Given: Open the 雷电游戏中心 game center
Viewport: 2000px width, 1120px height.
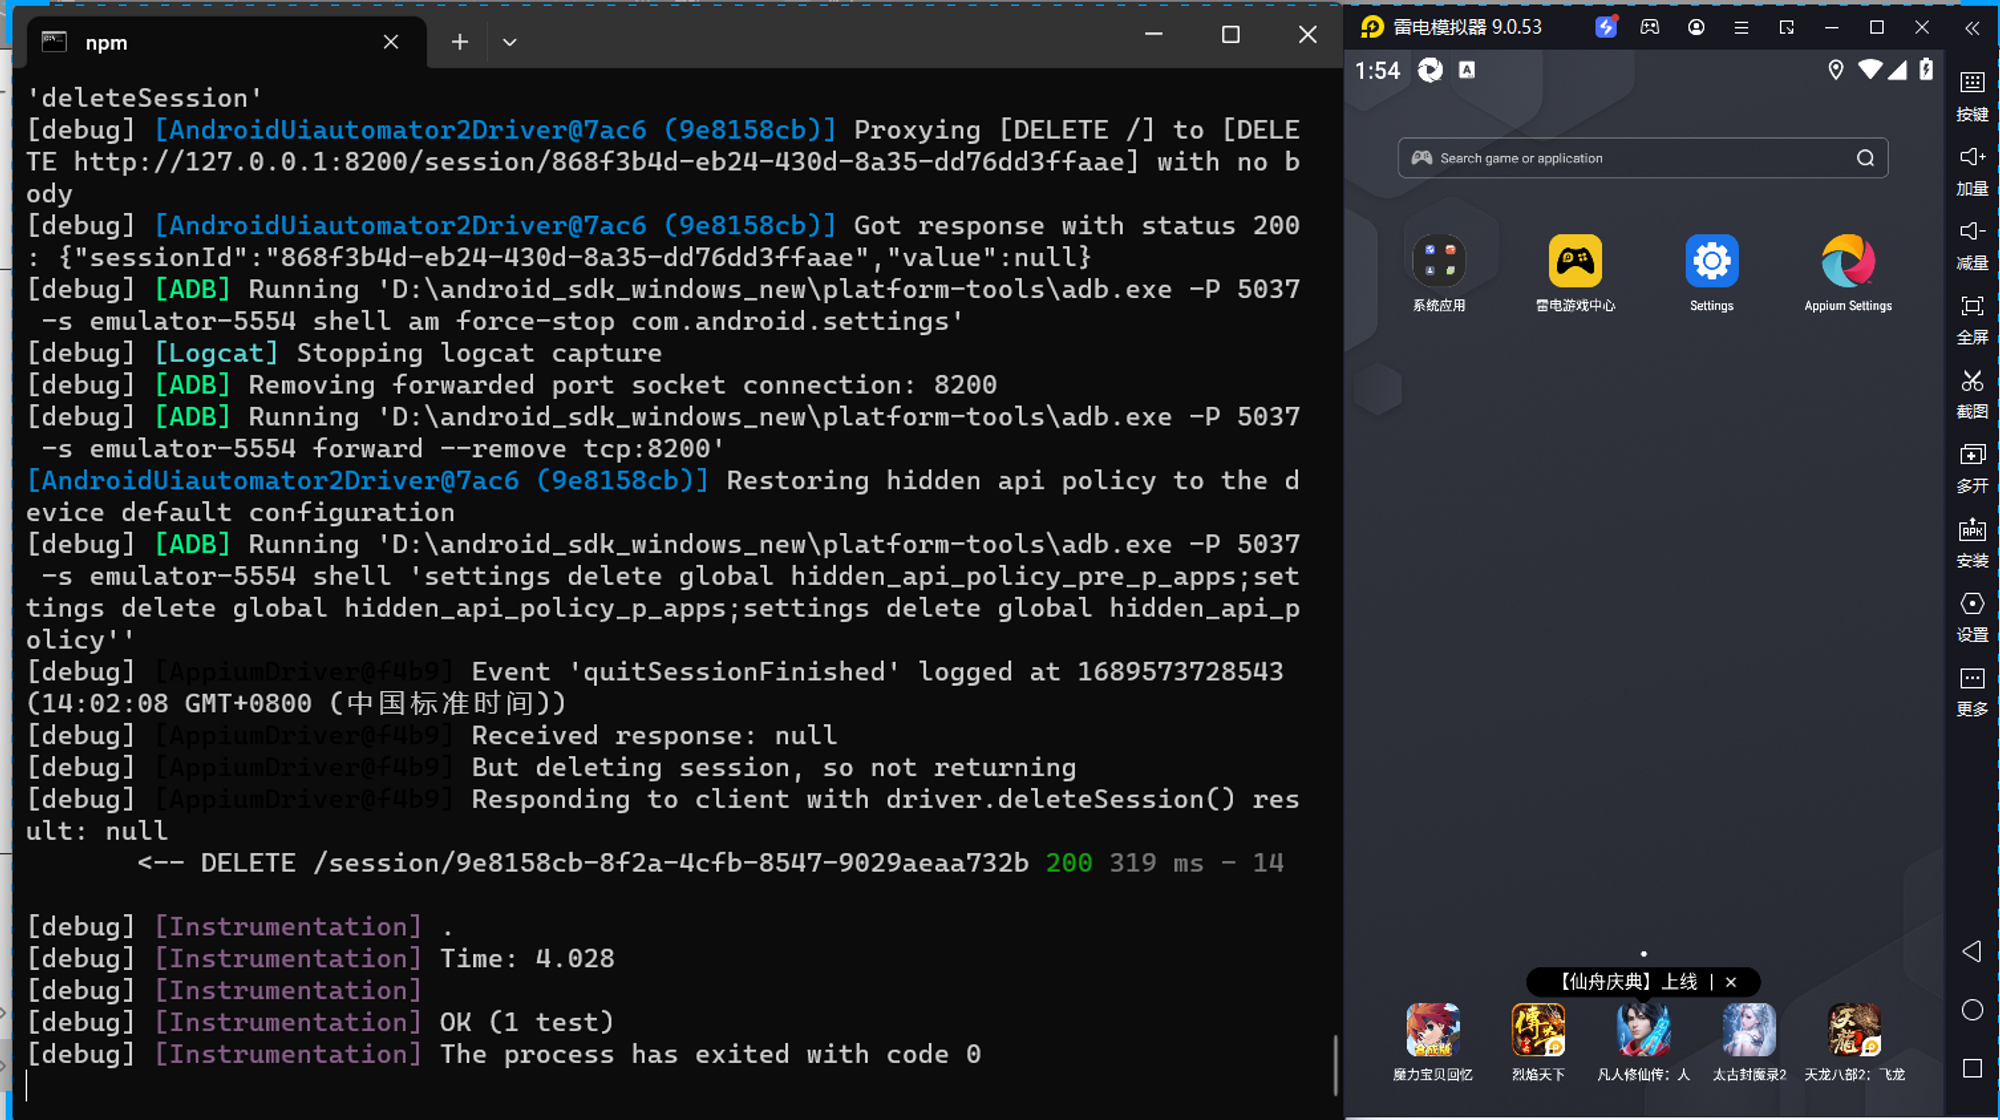Looking at the screenshot, I should pyautogui.click(x=1575, y=262).
